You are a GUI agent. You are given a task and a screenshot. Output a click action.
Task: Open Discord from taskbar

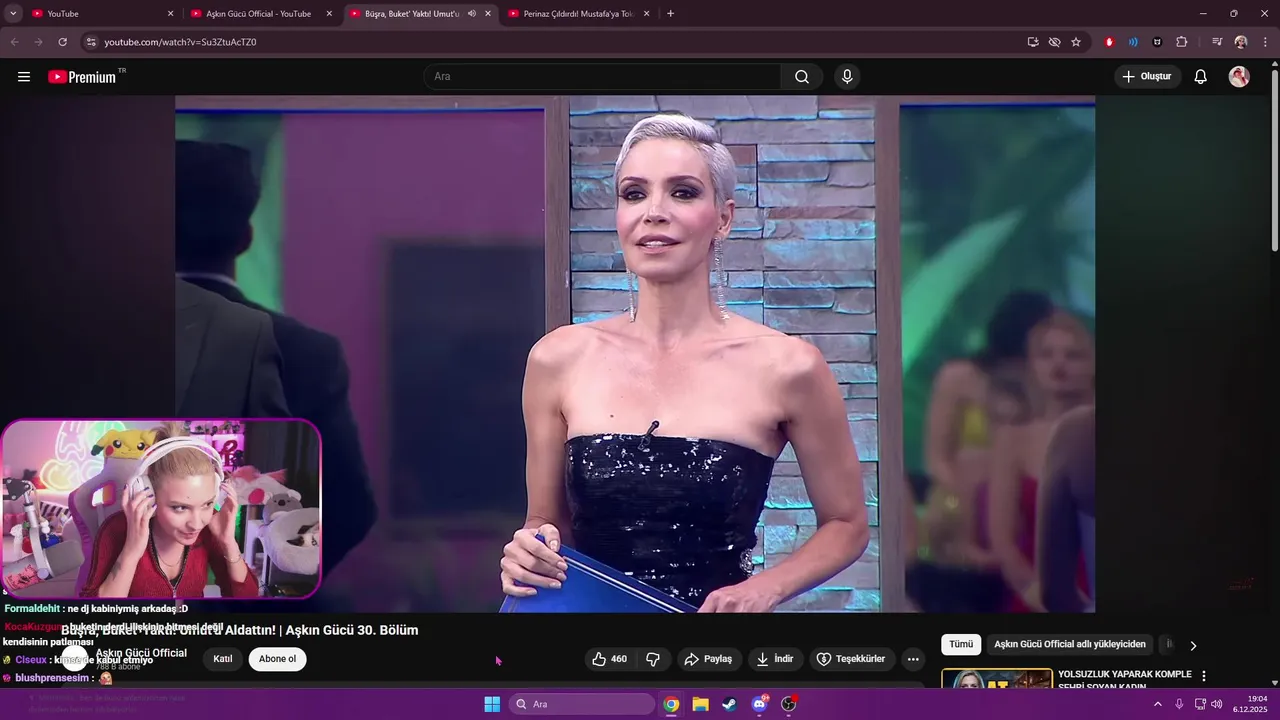pos(759,704)
